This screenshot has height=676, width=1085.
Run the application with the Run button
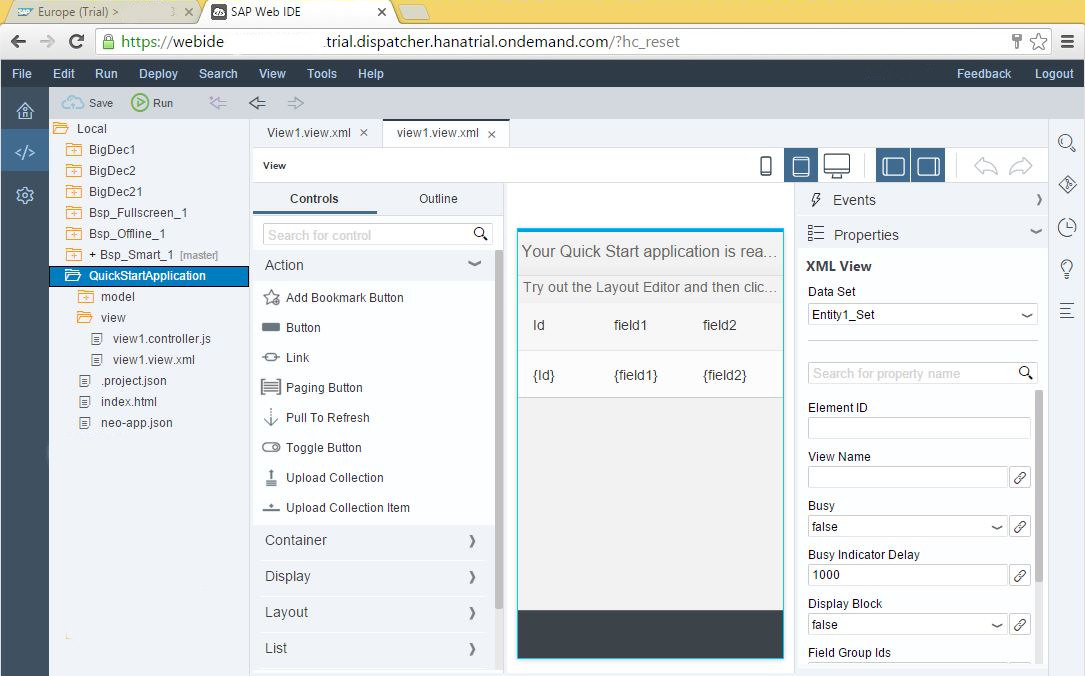(x=152, y=103)
